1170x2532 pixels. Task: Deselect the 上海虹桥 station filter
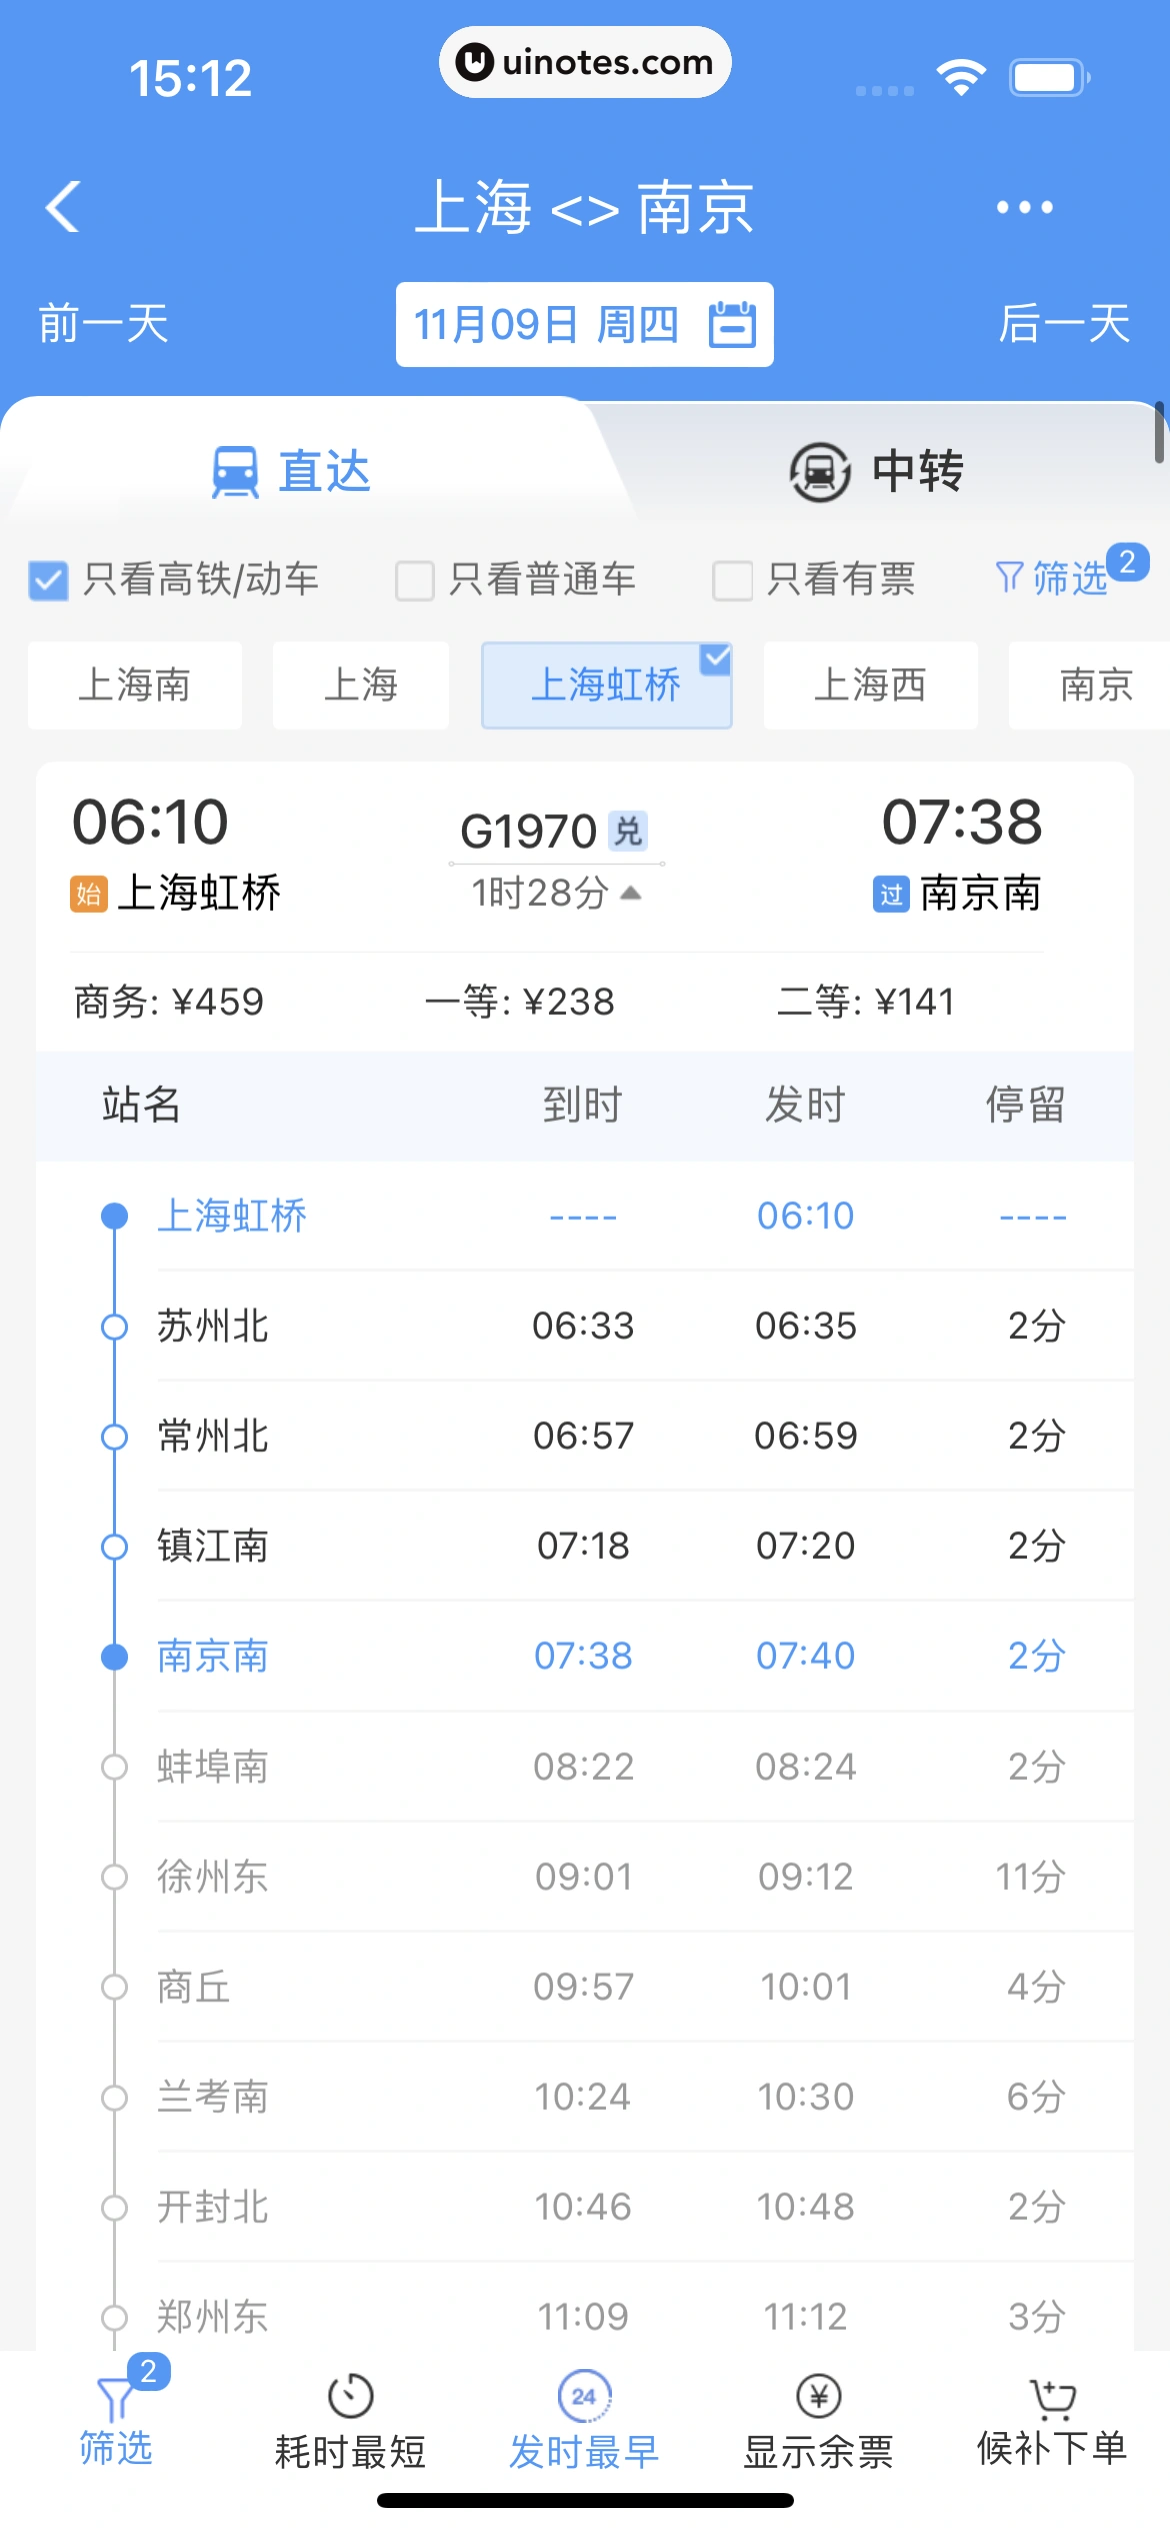607,685
